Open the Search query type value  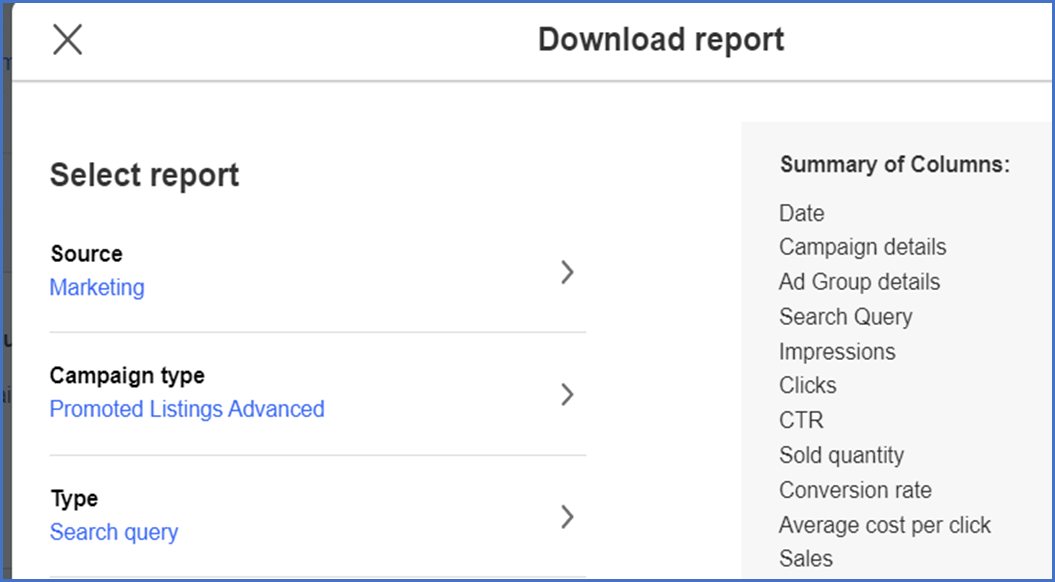coord(114,532)
